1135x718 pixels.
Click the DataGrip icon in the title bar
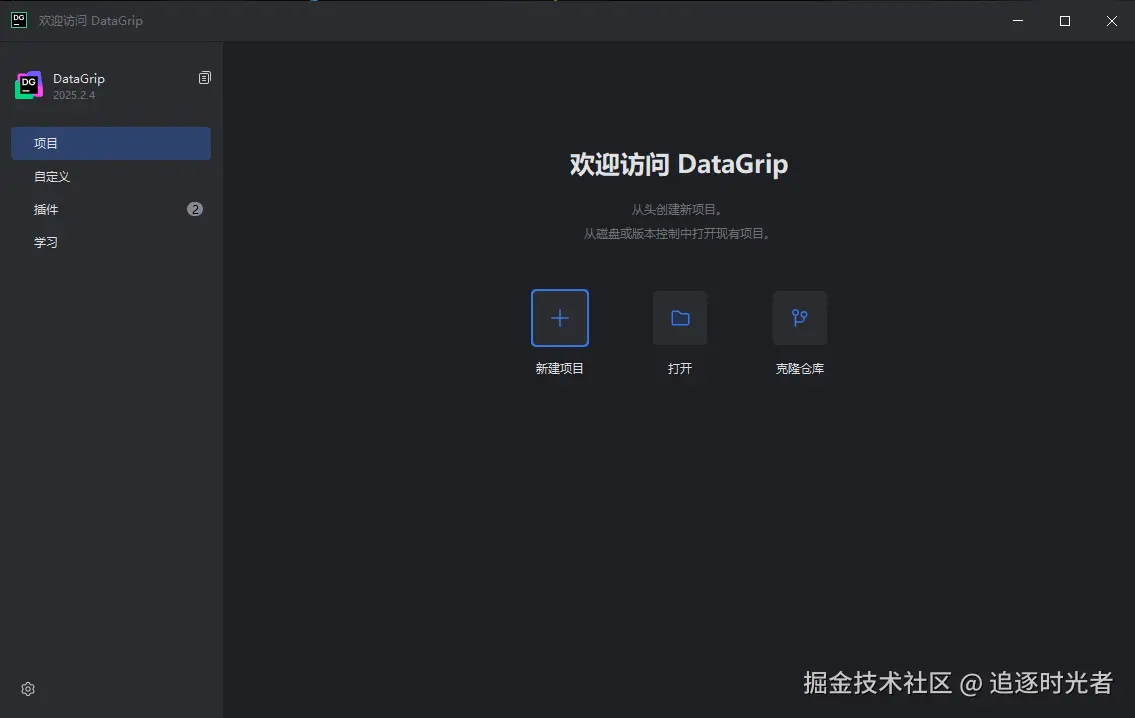click(x=19, y=20)
